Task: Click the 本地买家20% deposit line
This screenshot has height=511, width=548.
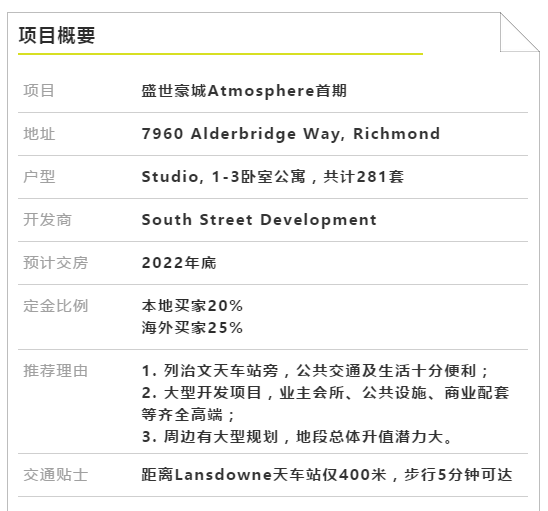Action: [192, 306]
